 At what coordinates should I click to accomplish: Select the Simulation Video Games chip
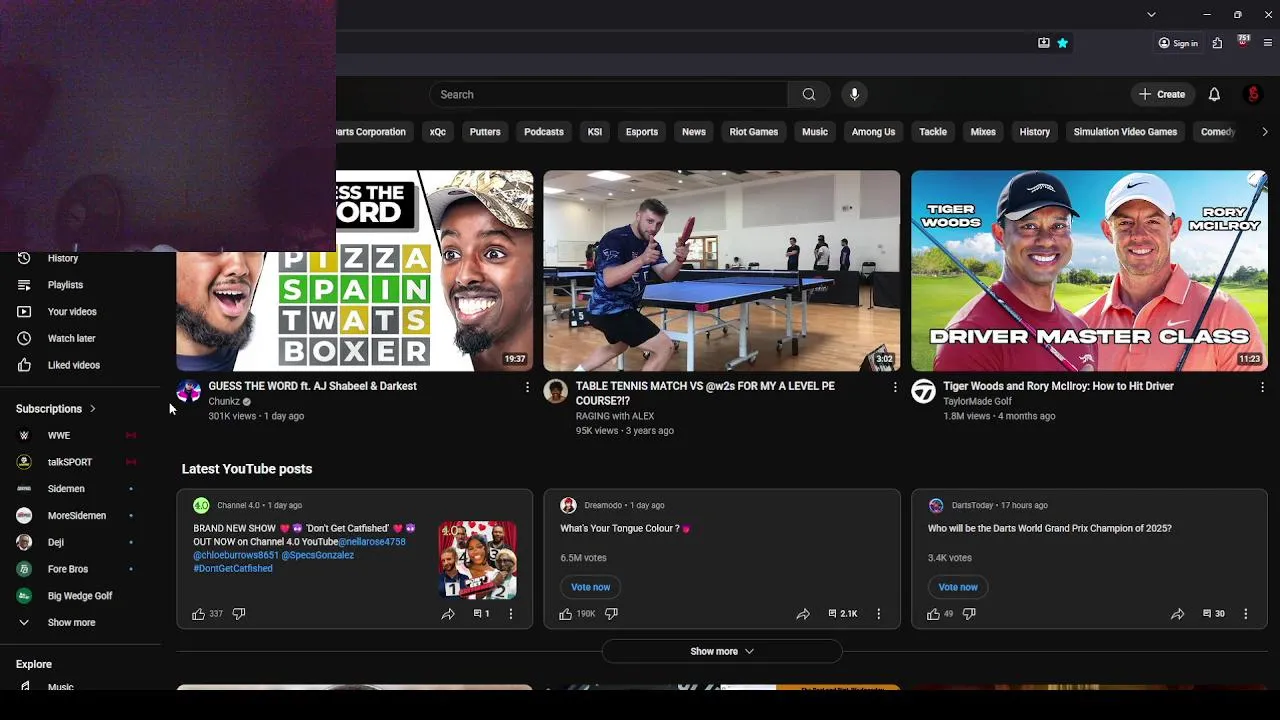pyautogui.click(x=1125, y=132)
